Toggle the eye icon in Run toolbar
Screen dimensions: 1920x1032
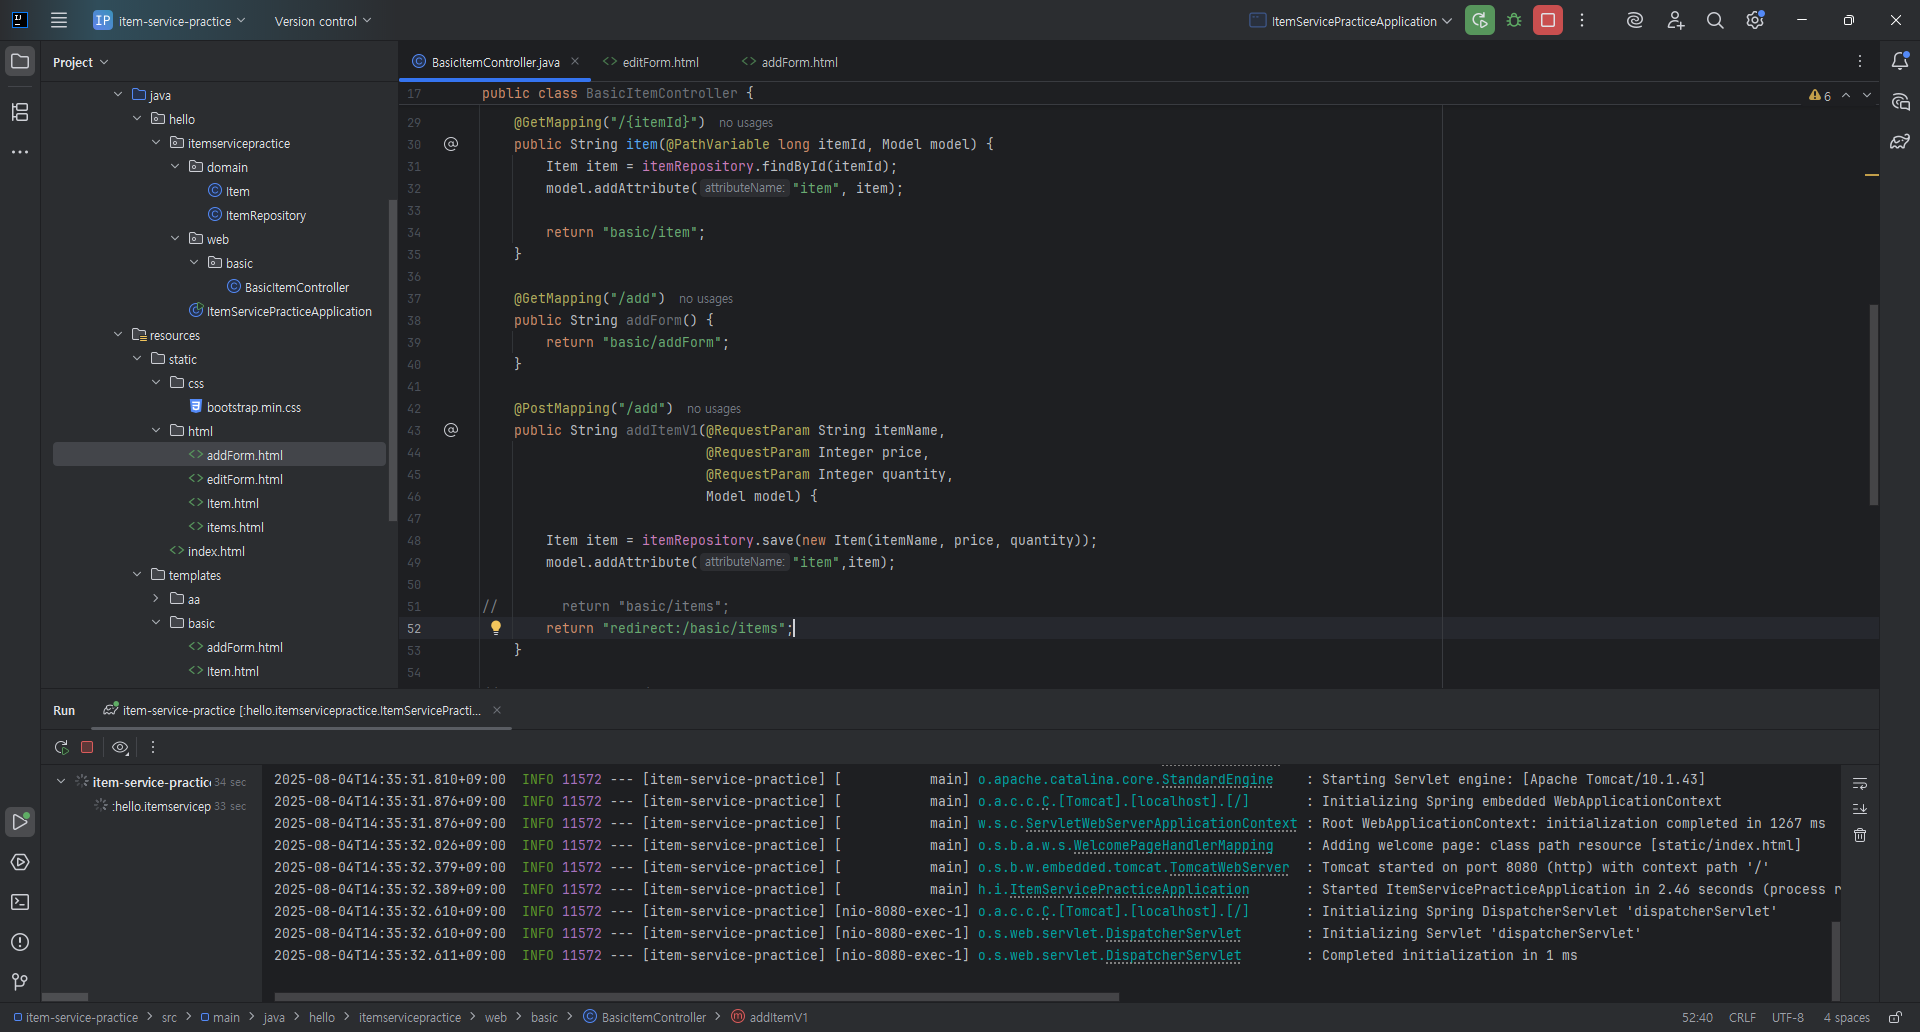[120, 747]
